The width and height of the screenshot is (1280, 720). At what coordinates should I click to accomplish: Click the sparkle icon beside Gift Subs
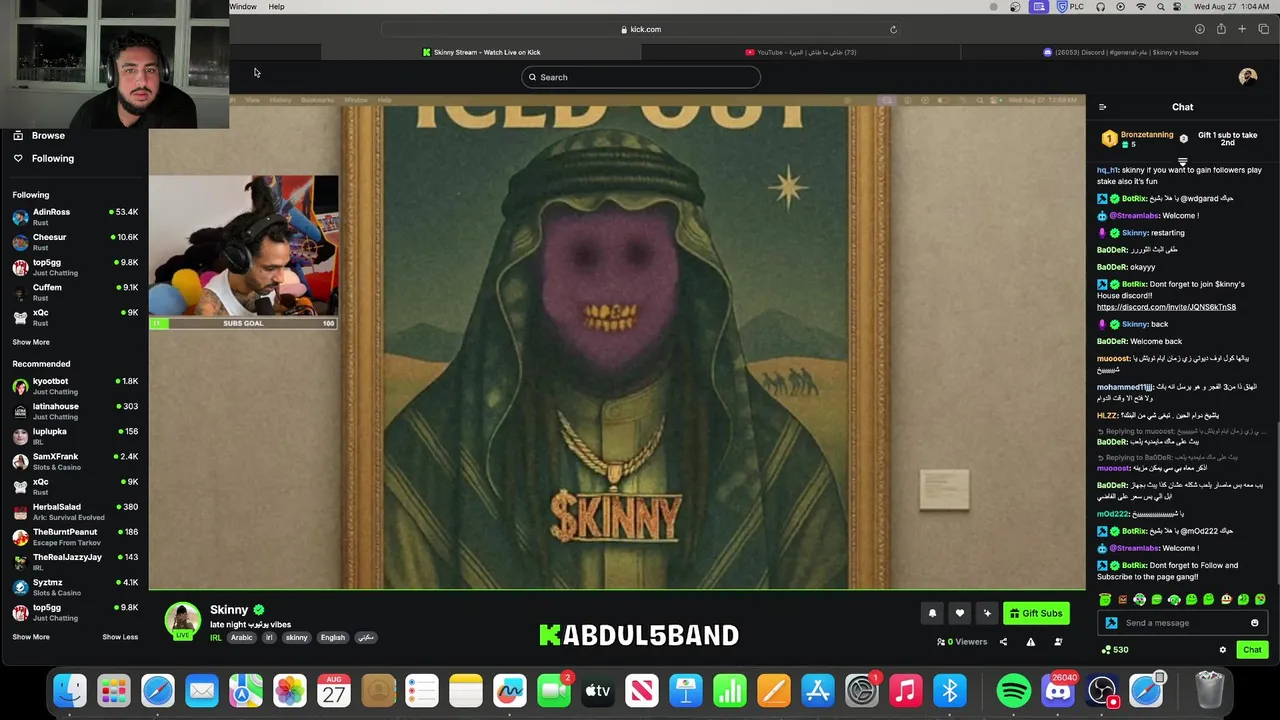click(x=987, y=613)
